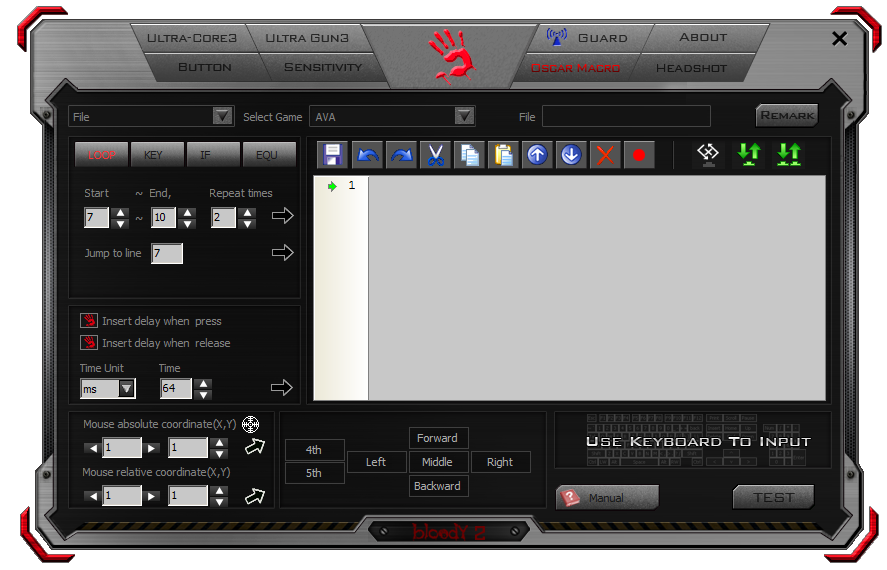The height and width of the screenshot is (570, 887).
Task: Undo the last macro edit
Action: [368, 155]
